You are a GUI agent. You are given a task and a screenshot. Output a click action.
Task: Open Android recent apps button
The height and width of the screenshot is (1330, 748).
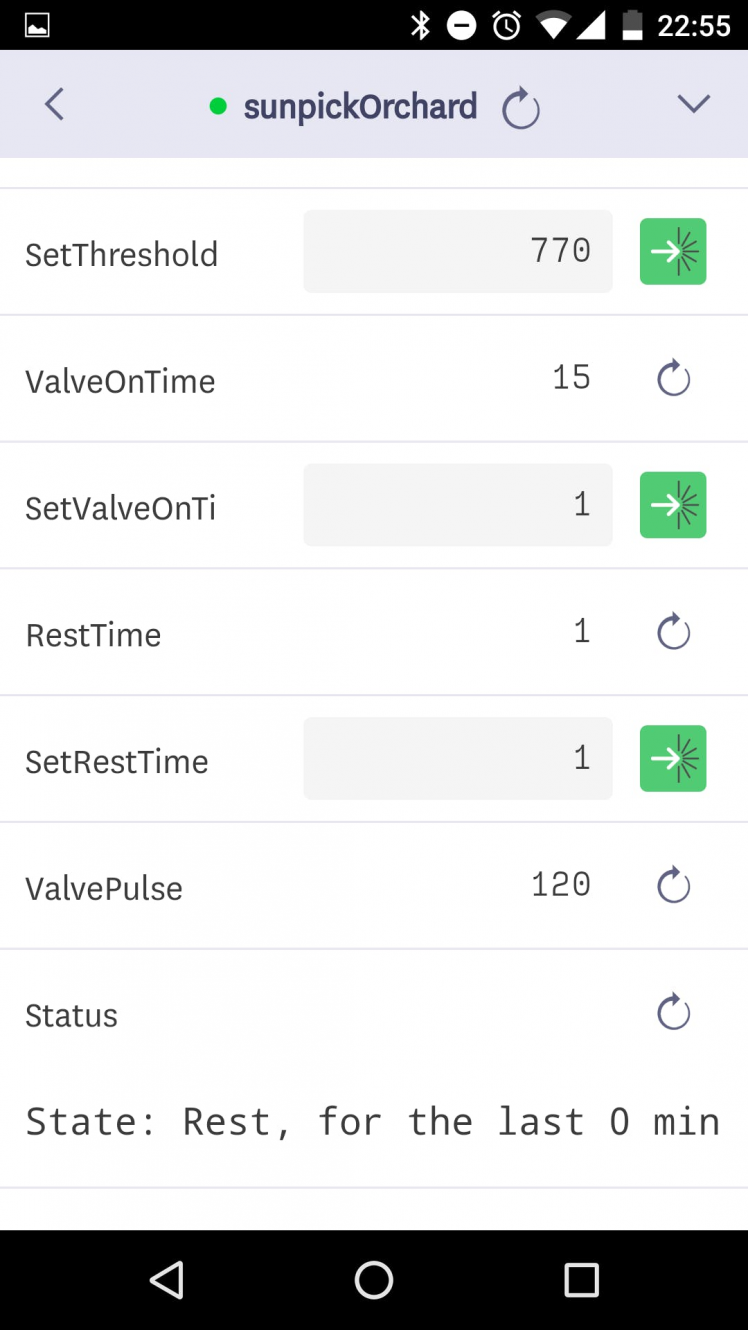tap(581, 1279)
